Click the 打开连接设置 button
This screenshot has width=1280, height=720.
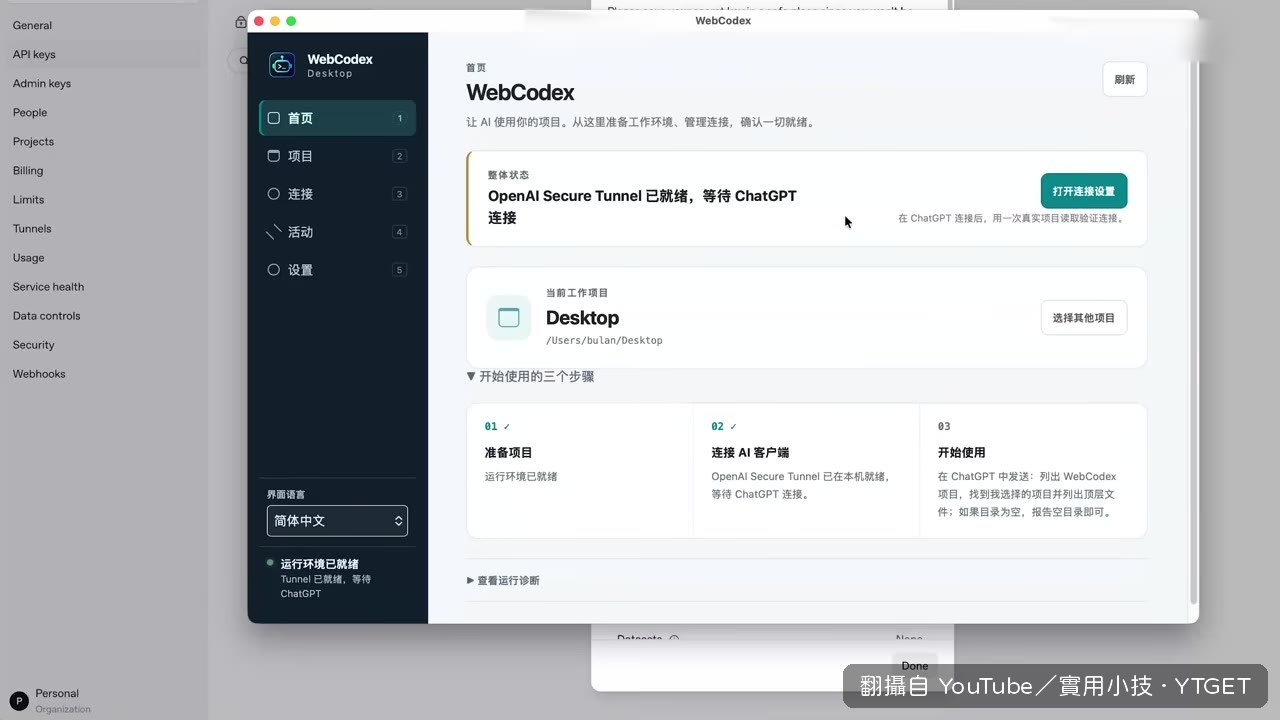[x=1084, y=191]
